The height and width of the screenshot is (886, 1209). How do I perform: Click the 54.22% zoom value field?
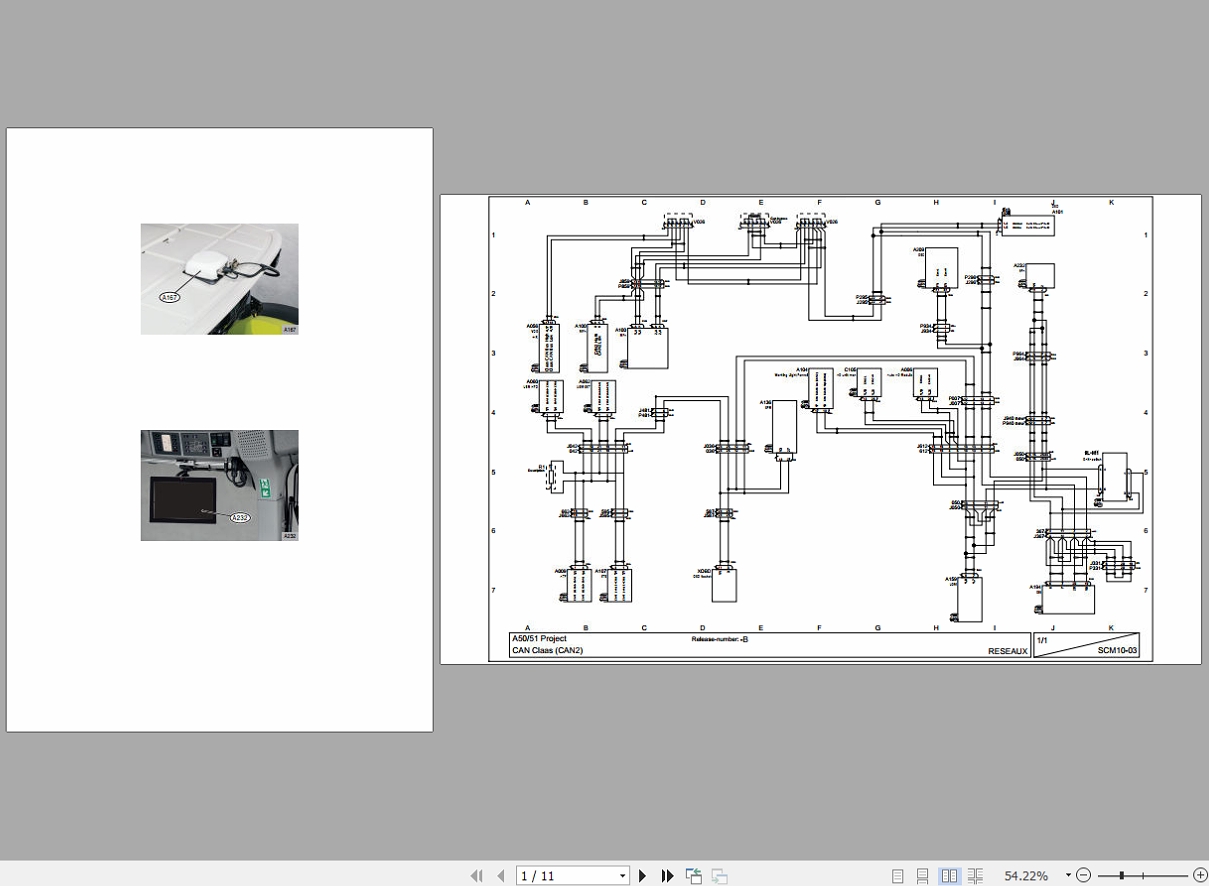pyautogui.click(x=1027, y=876)
